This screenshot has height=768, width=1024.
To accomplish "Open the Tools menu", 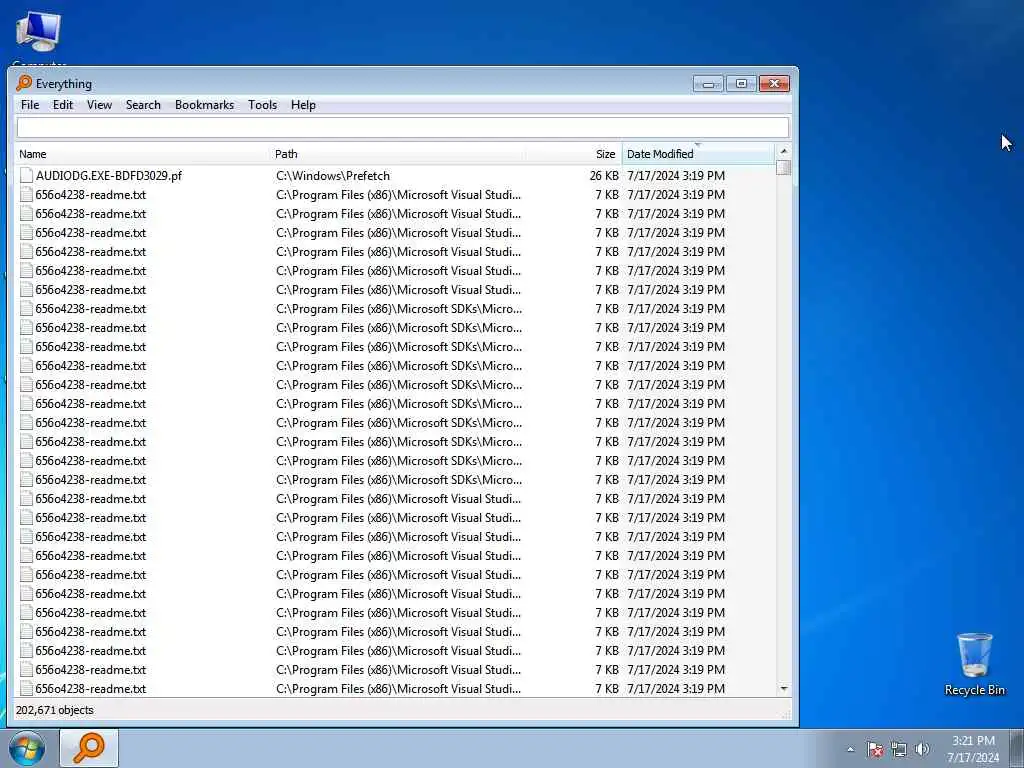I will 263,104.
